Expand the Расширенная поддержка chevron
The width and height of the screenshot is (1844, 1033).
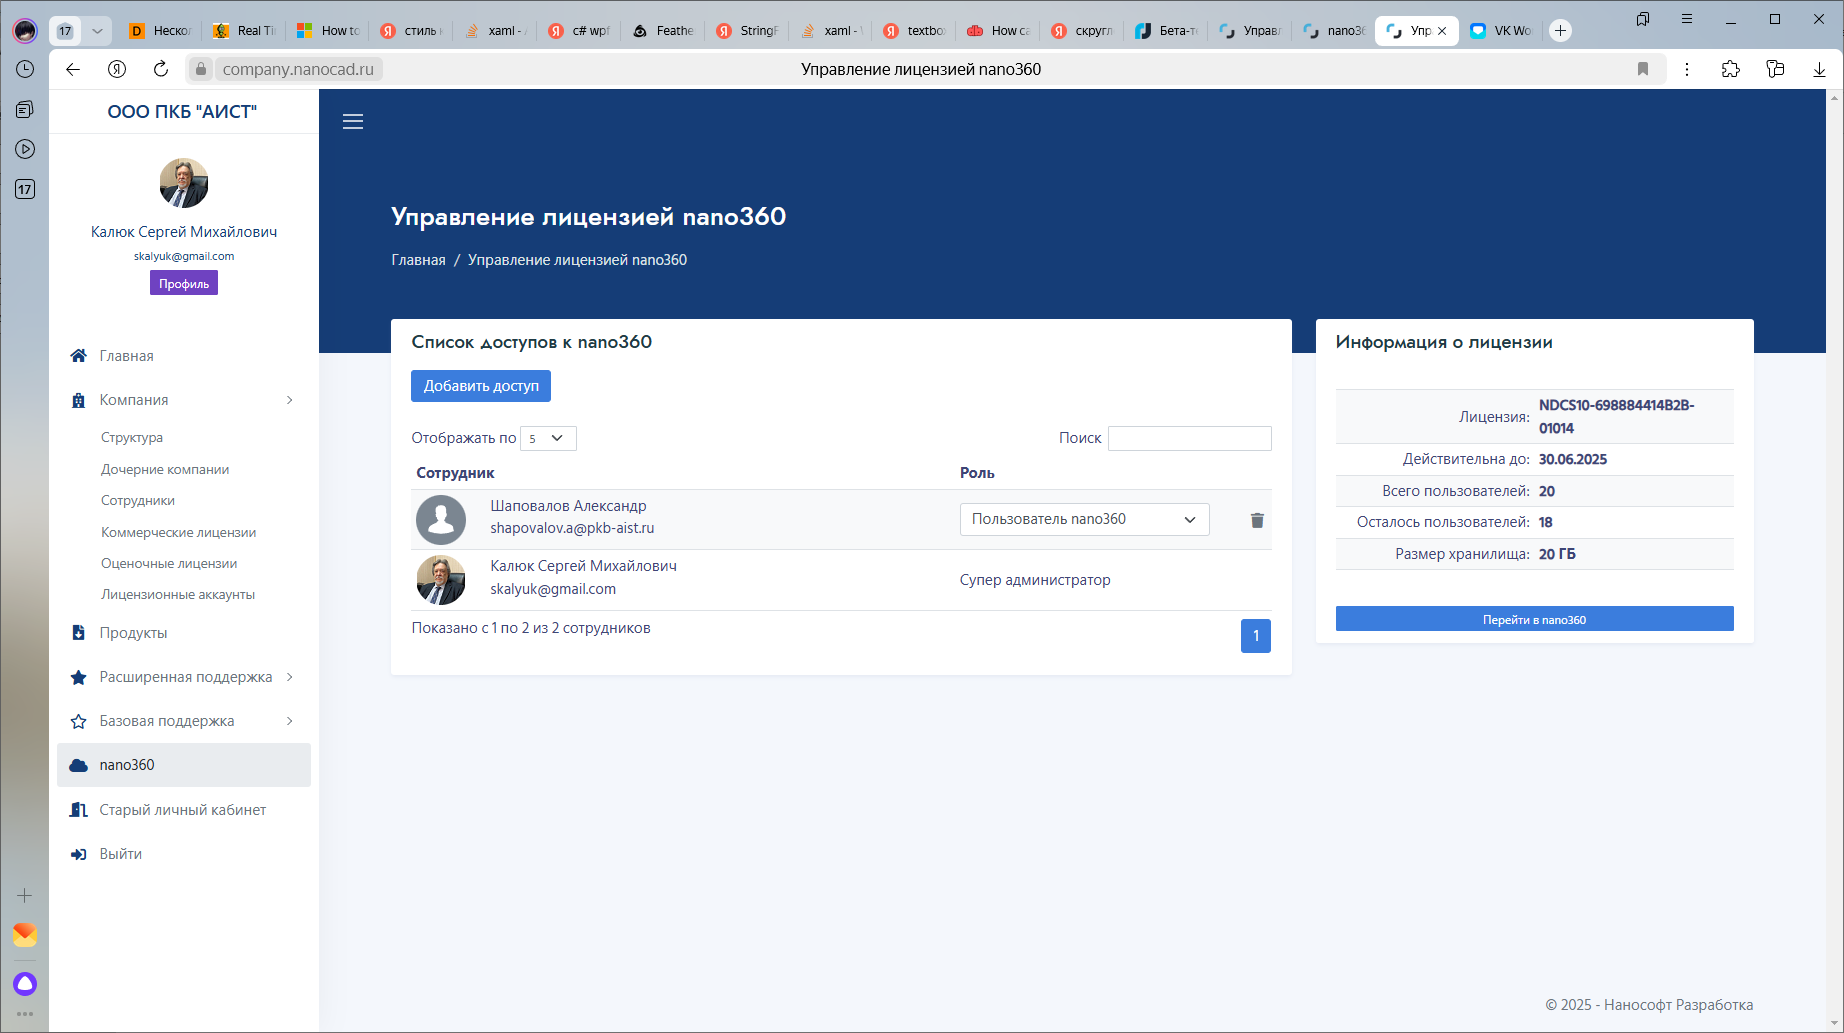290,677
